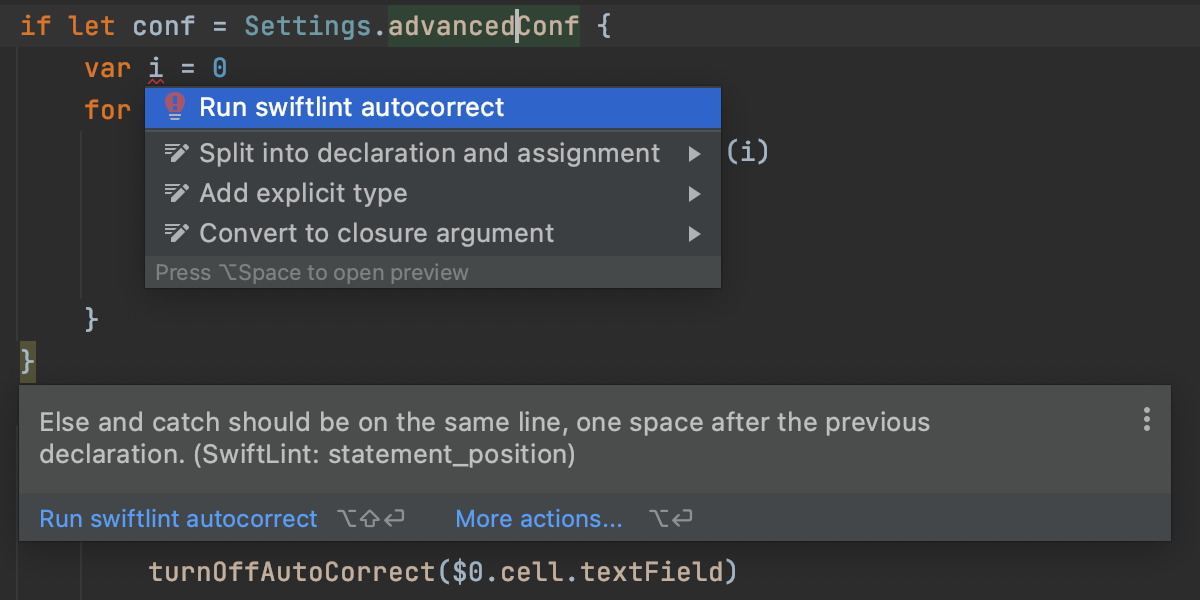Screen dimensions: 1200x600
Task: Open the tooltip's three-dot options menu
Action: coord(1146,419)
